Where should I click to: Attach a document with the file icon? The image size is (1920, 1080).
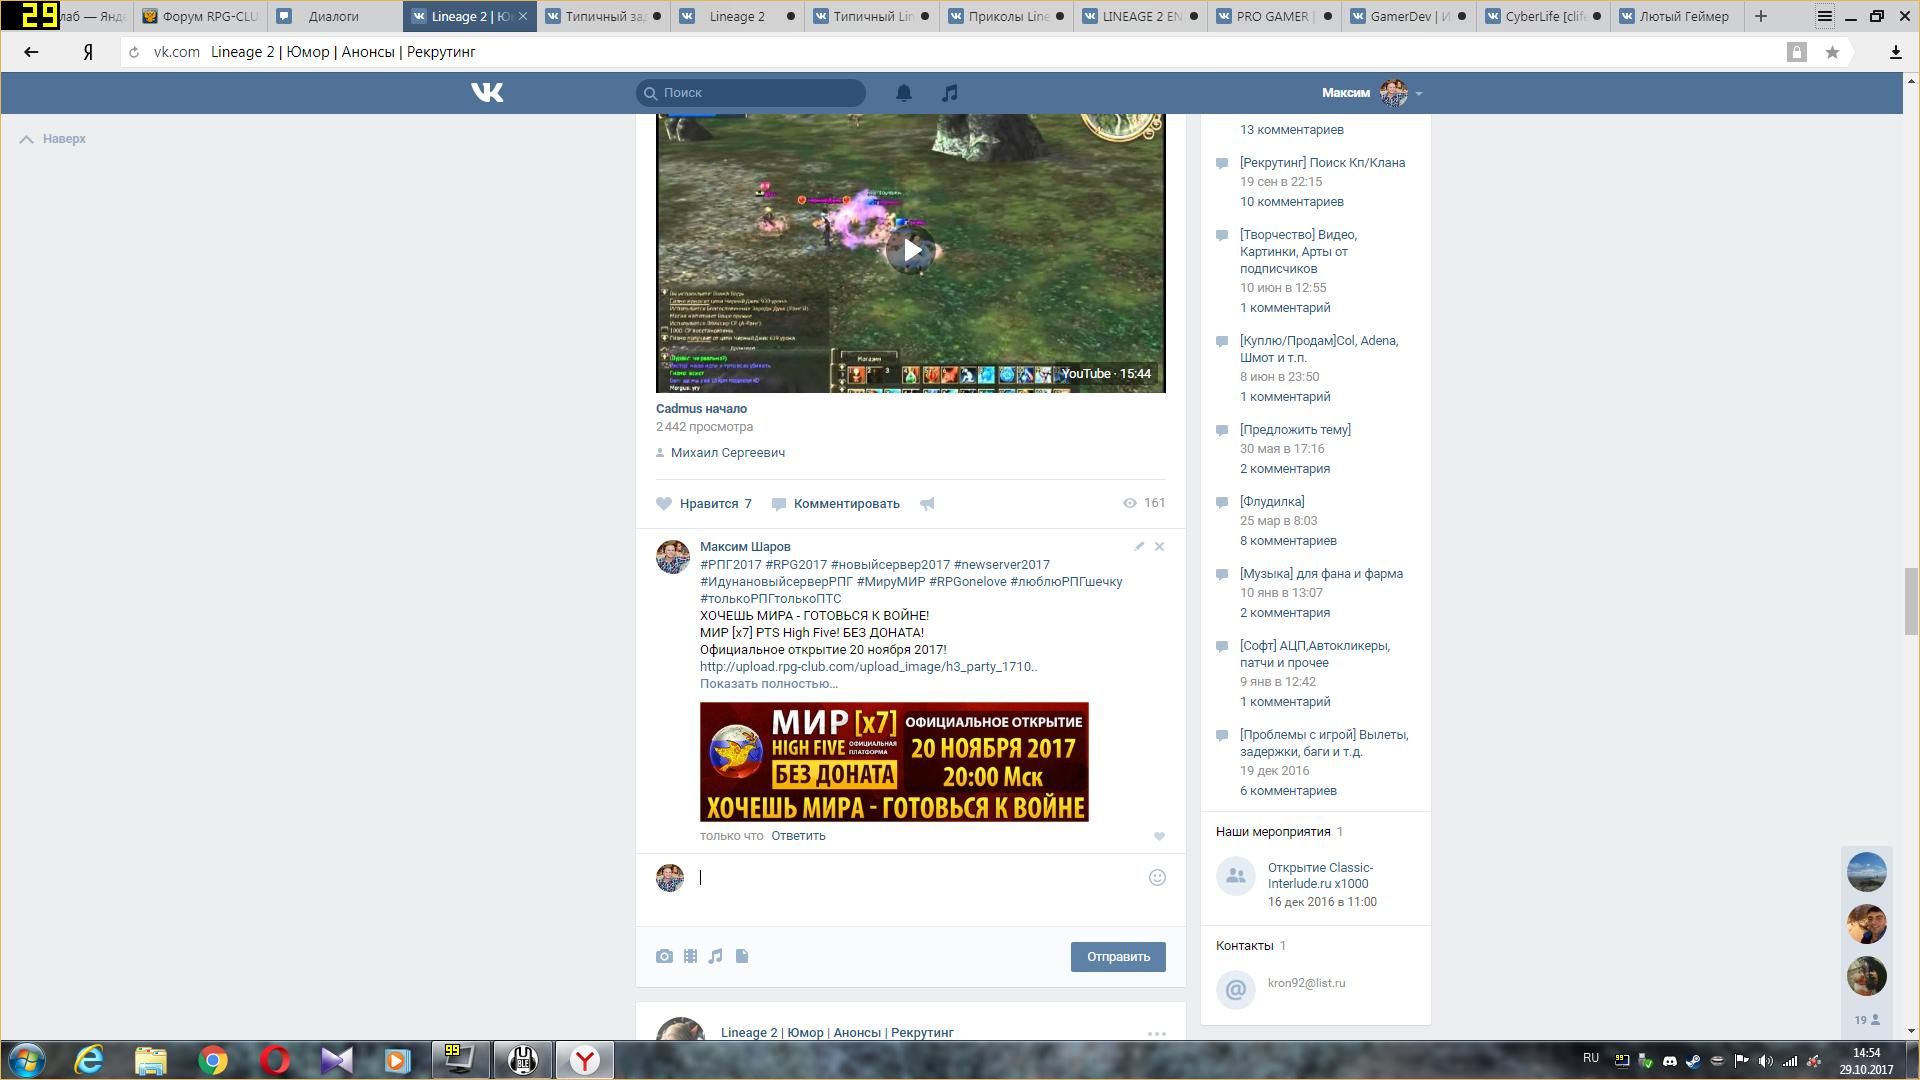(x=742, y=957)
